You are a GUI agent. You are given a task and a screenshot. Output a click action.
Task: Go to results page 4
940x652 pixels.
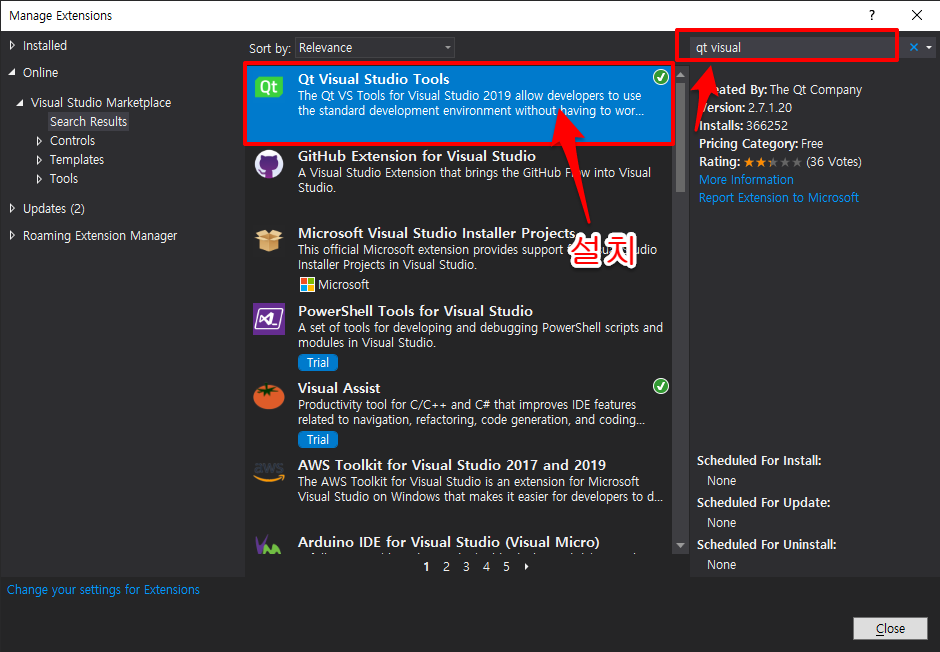point(486,567)
